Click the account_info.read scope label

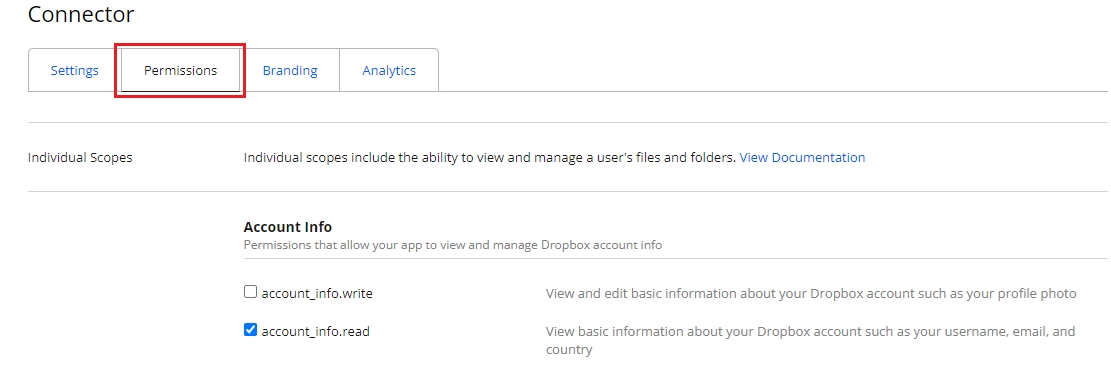click(x=315, y=331)
